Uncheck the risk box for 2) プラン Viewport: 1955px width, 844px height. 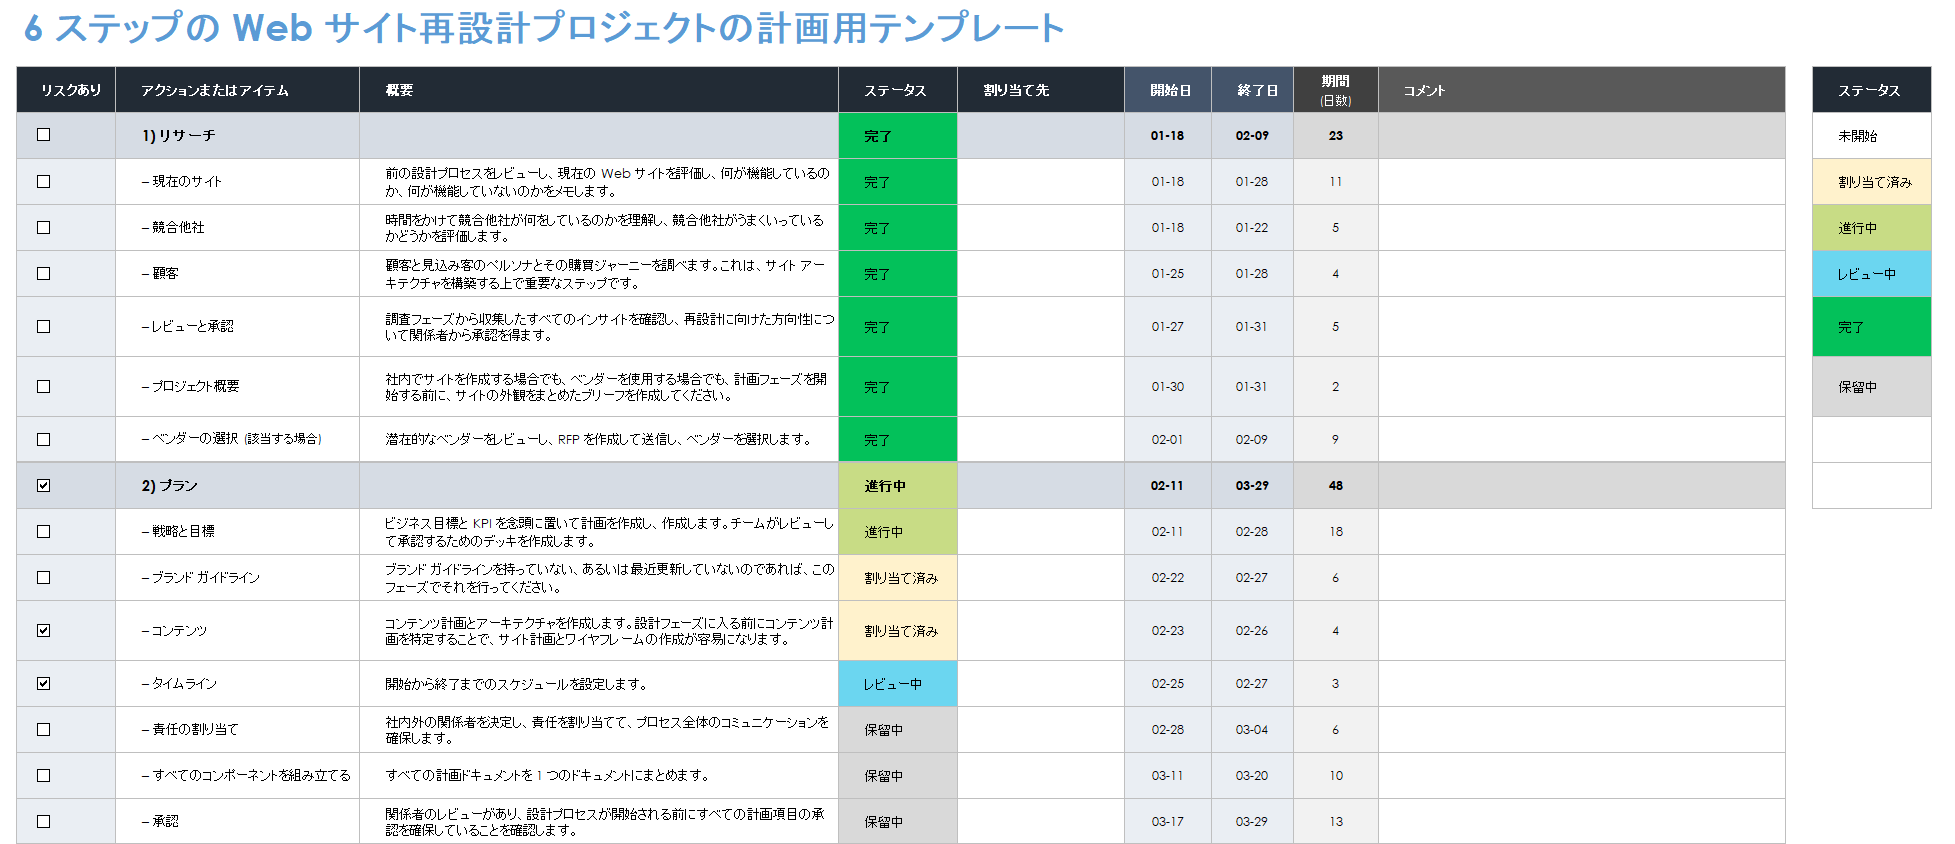pyautogui.click(x=43, y=486)
